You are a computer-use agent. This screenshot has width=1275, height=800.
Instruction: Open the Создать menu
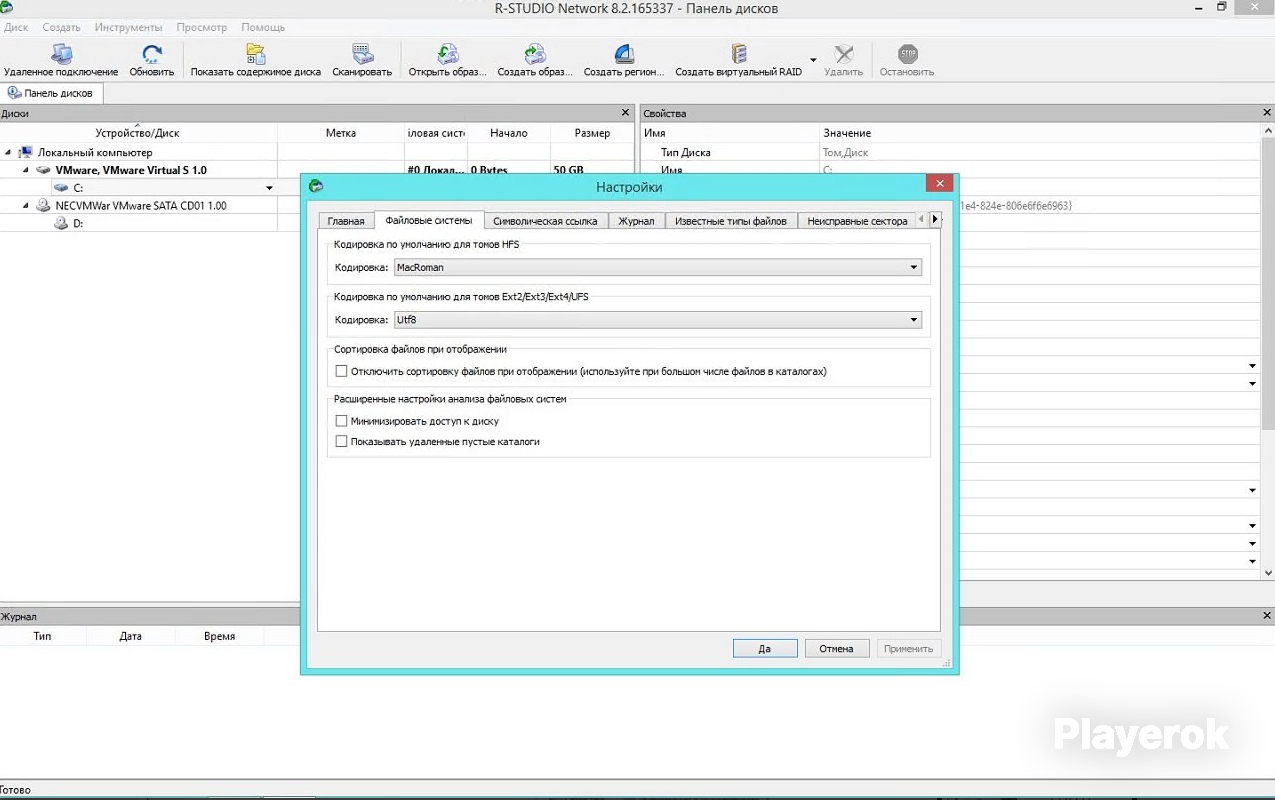[x=62, y=27]
